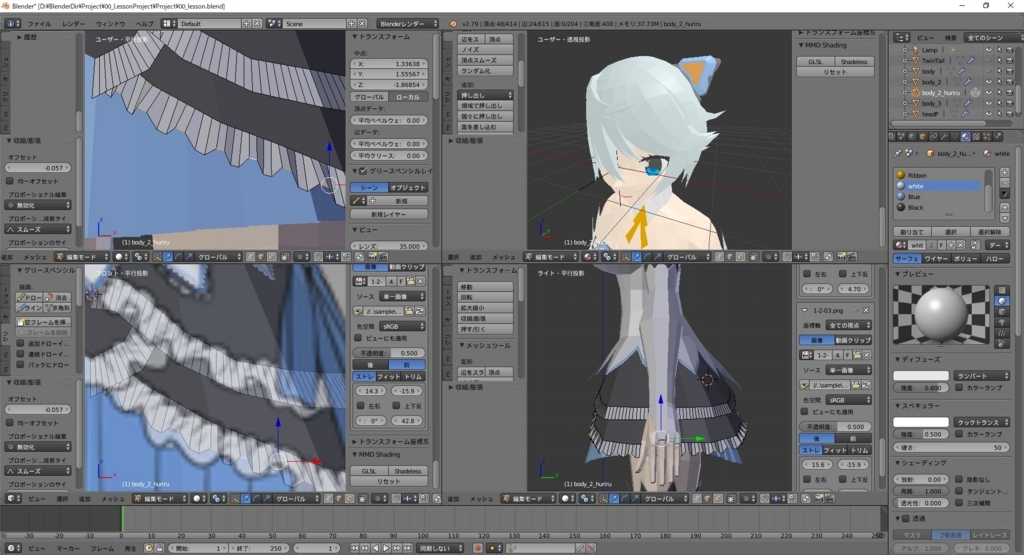The height and width of the screenshot is (555, 1024).
Task: Click the info editor type icon top-left
Action: click(x=12, y=24)
